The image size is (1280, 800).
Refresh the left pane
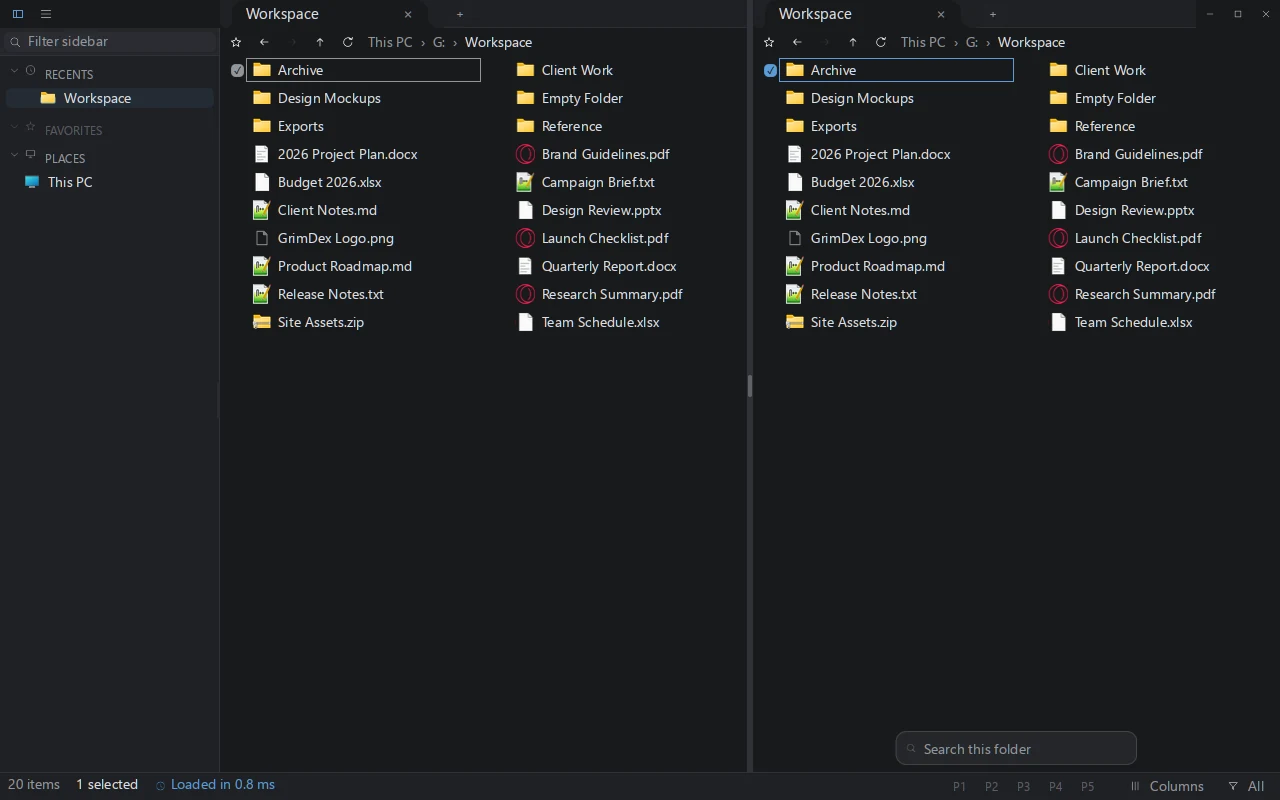click(x=348, y=42)
